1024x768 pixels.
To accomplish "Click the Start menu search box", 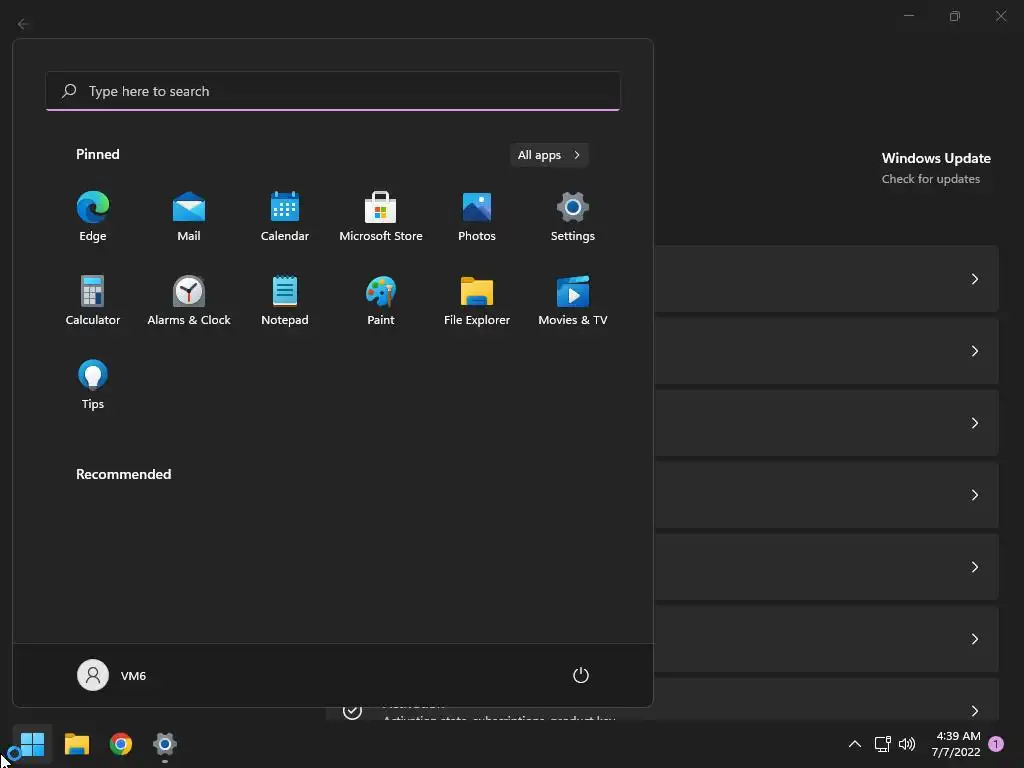I will [333, 91].
